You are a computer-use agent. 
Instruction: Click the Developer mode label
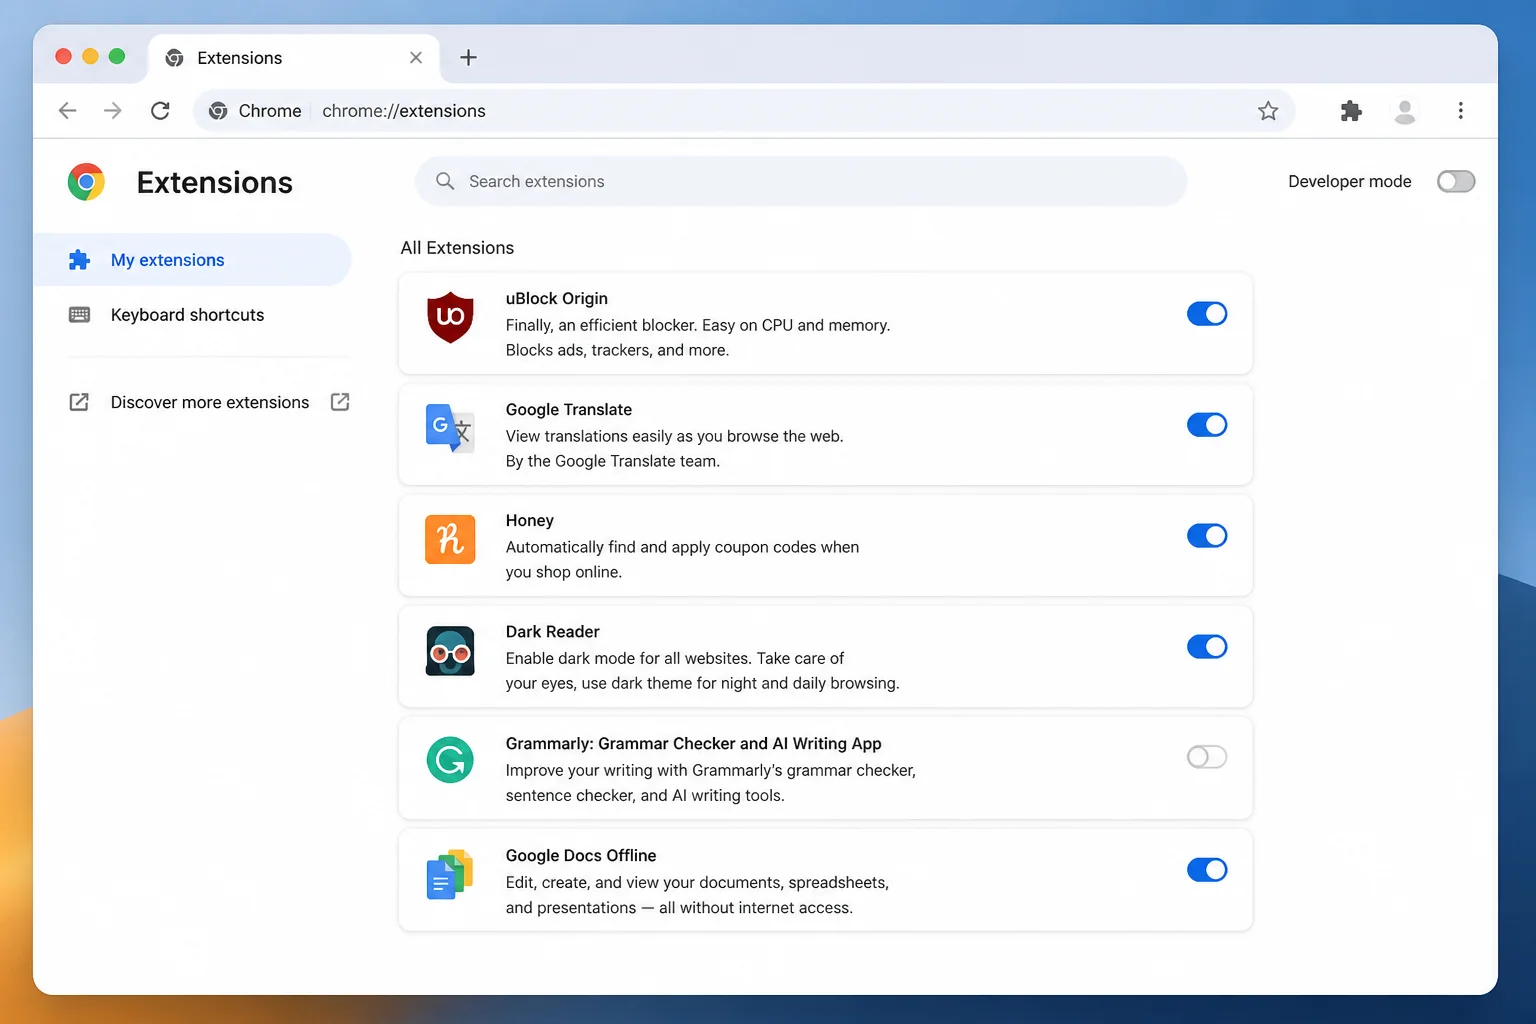click(x=1350, y=181)
